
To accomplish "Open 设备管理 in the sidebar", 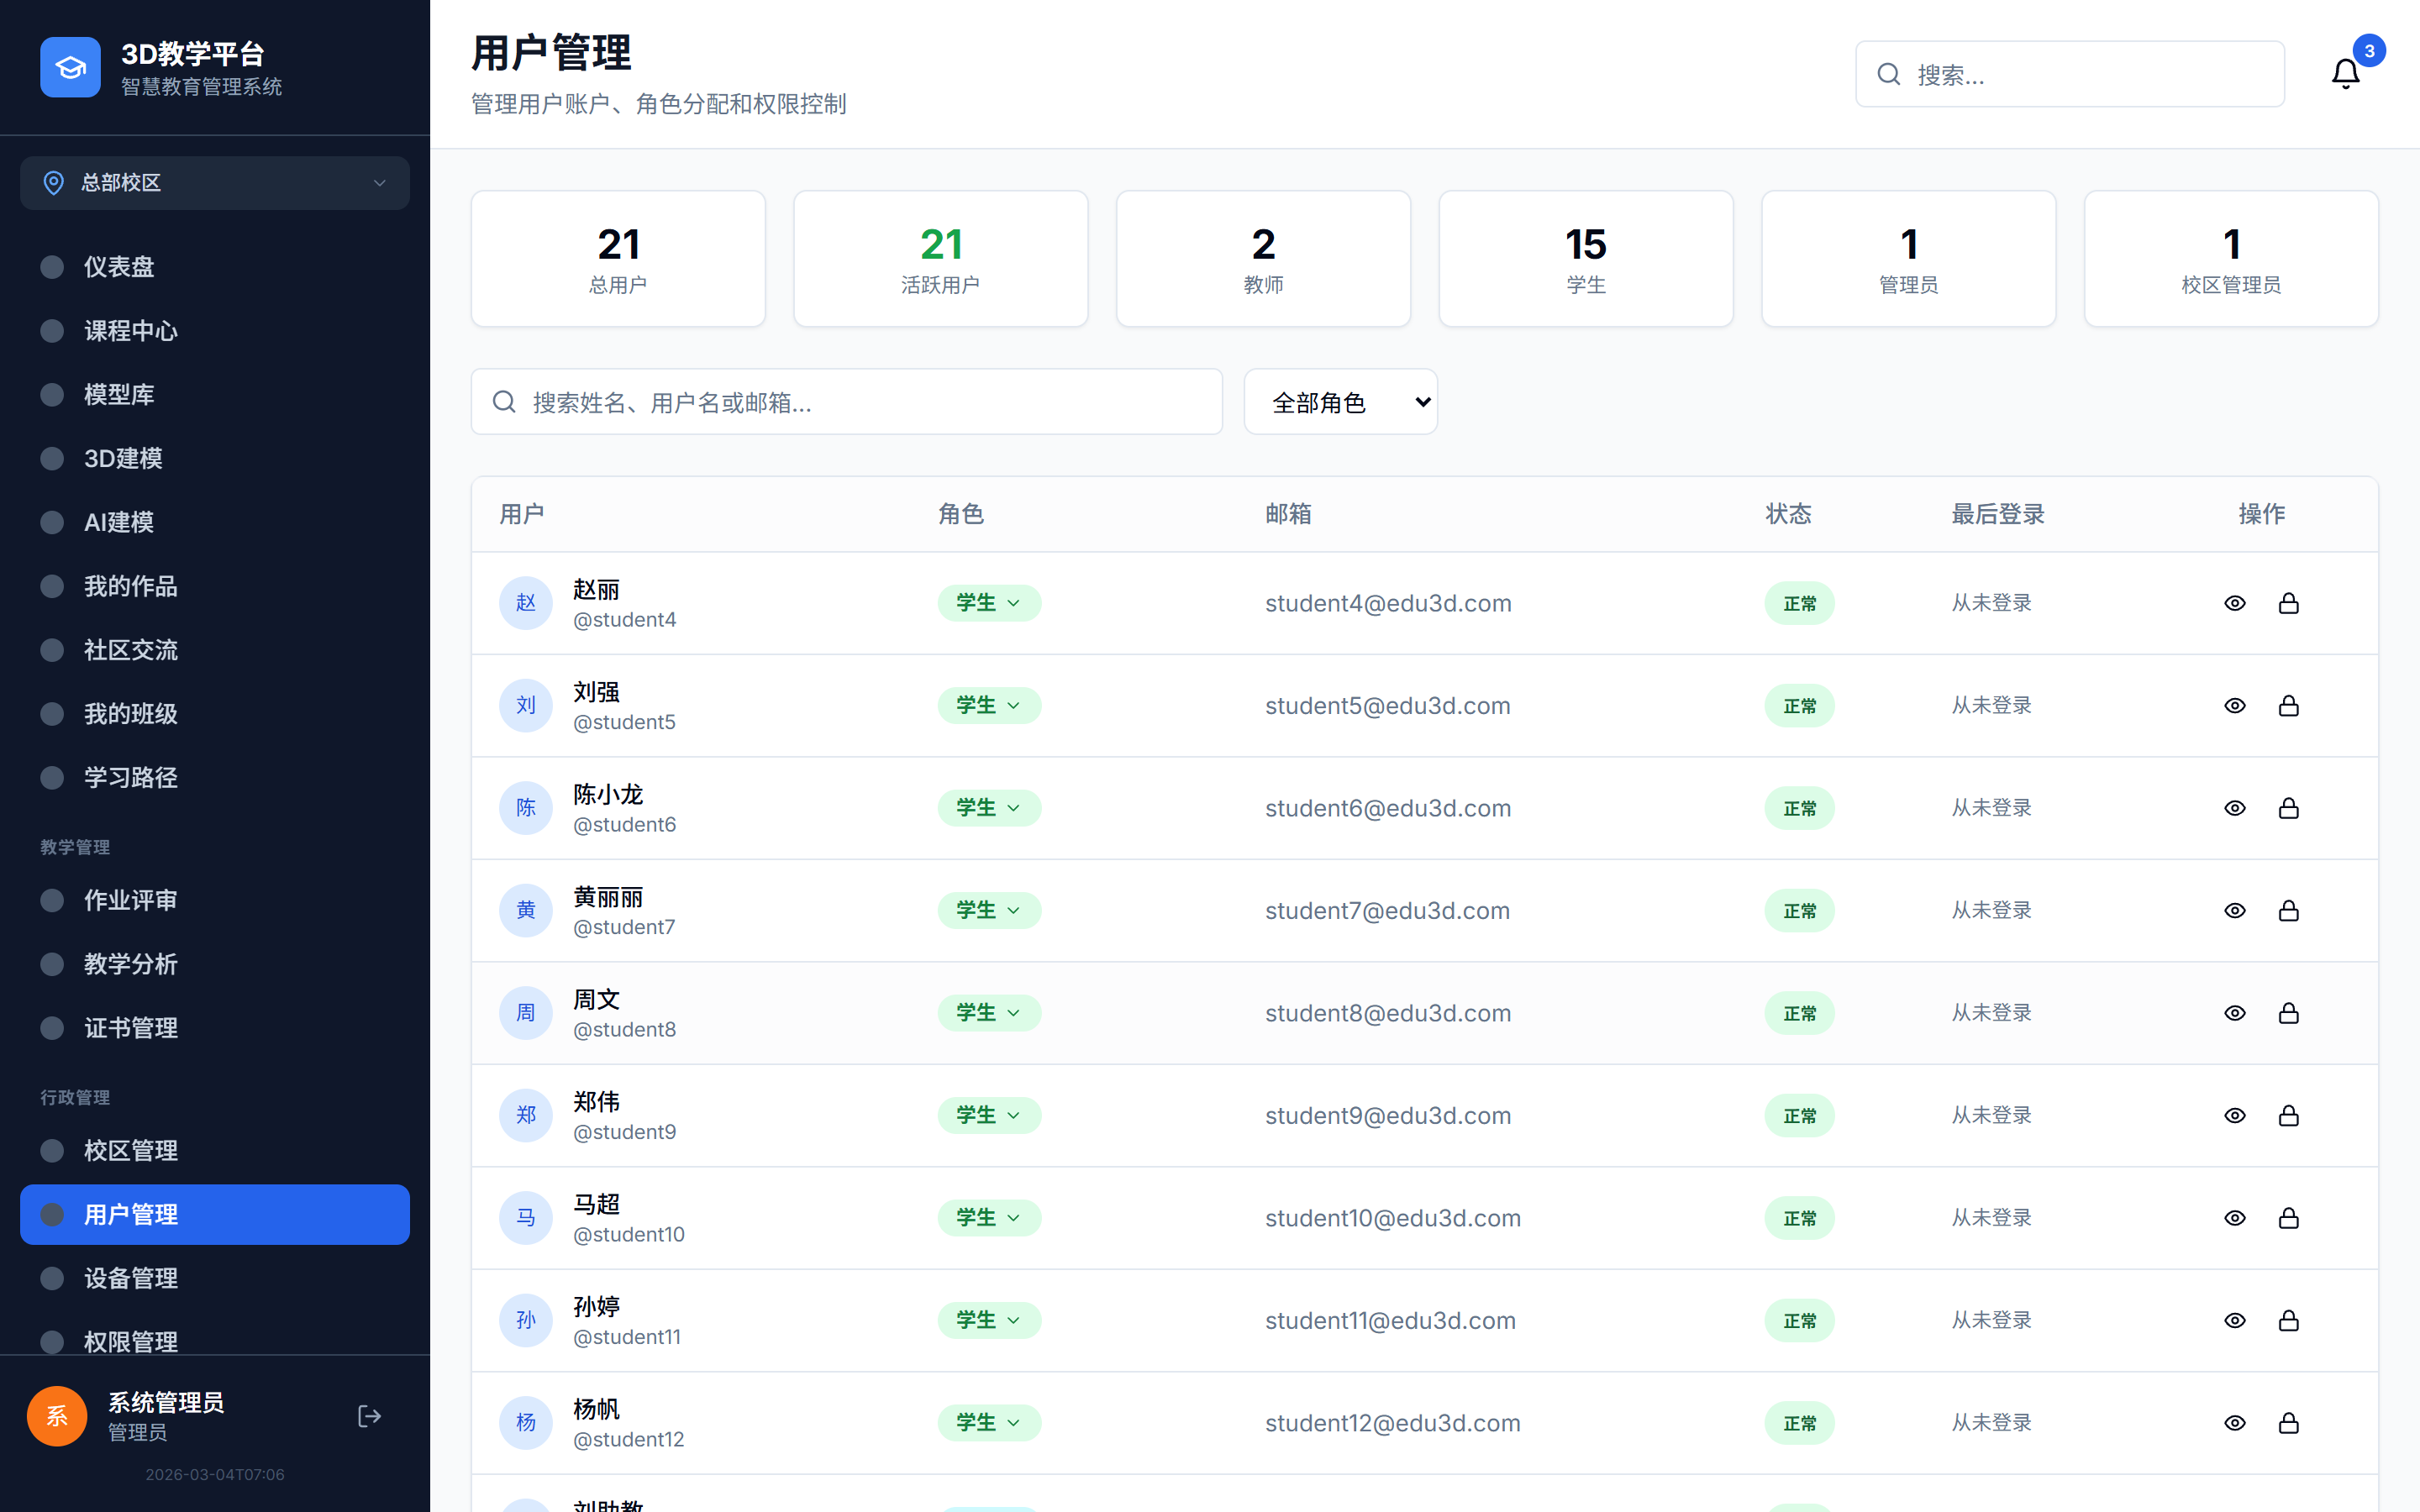I will (x=131, y=1277).
